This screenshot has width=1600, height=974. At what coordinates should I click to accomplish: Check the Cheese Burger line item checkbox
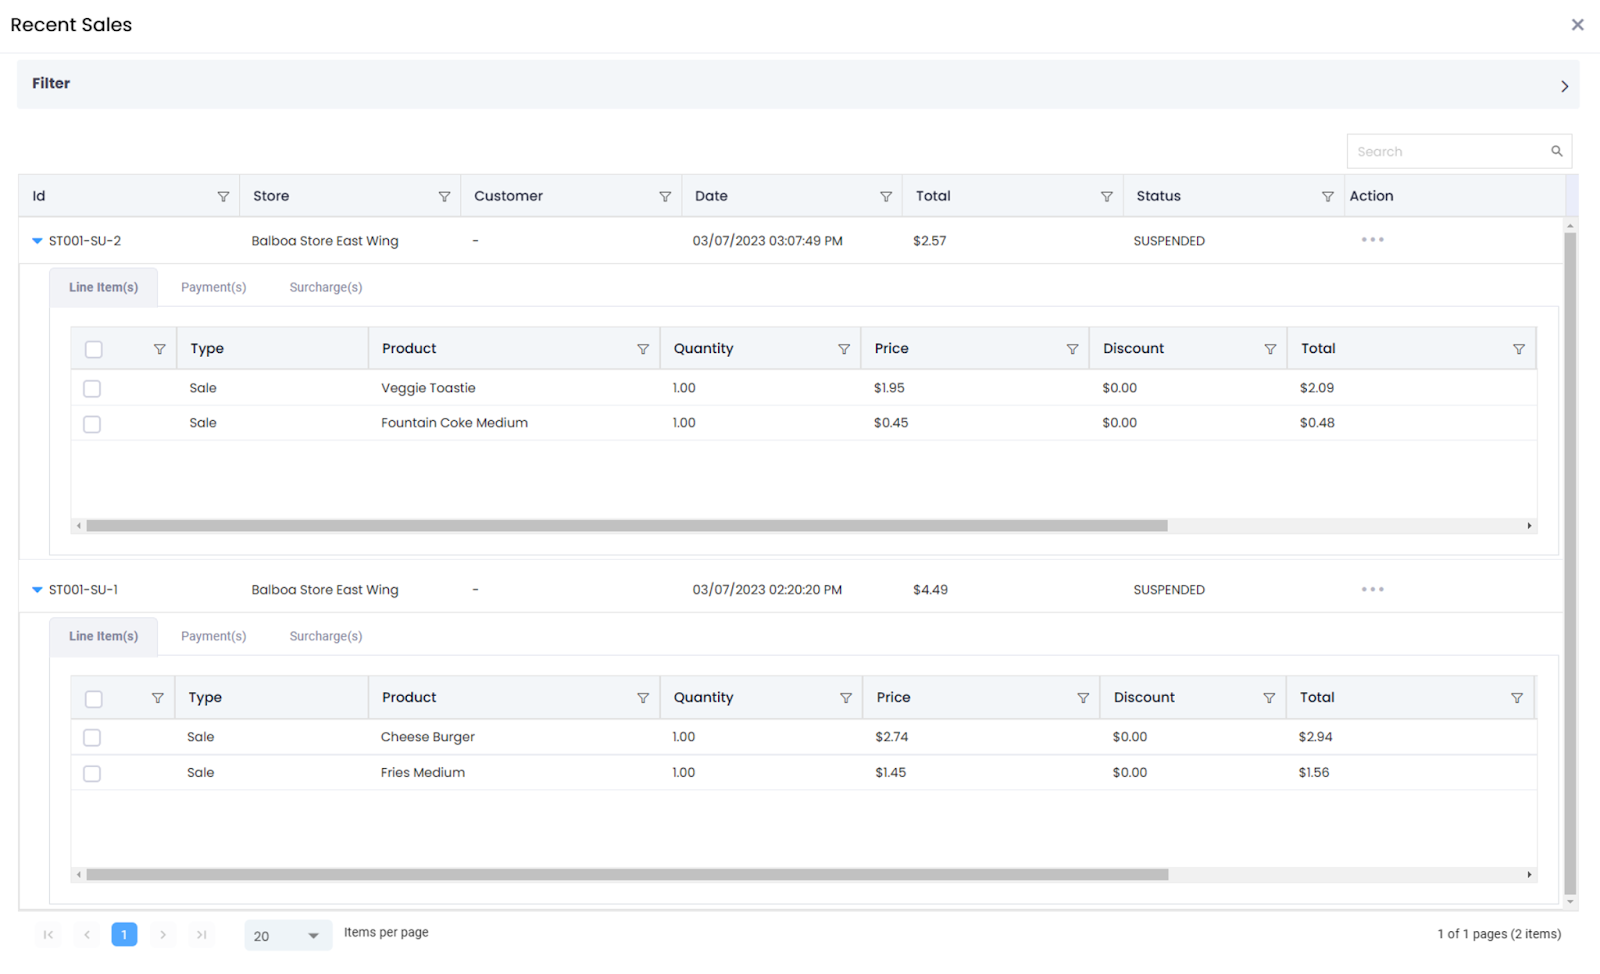pyautogui.click(x=92, y=738)
